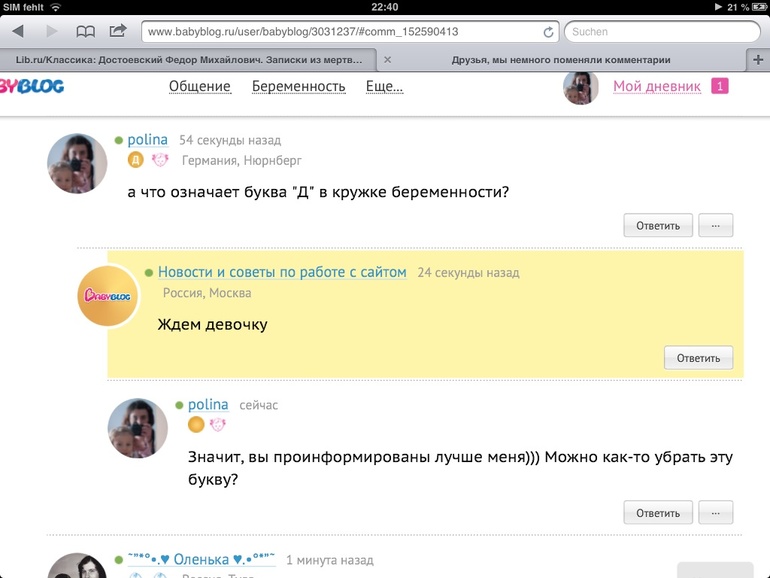The height and width of the screenshot is (578, 770).
Task: Click pink baby face icon beside Германия
Action: point(160,160)
